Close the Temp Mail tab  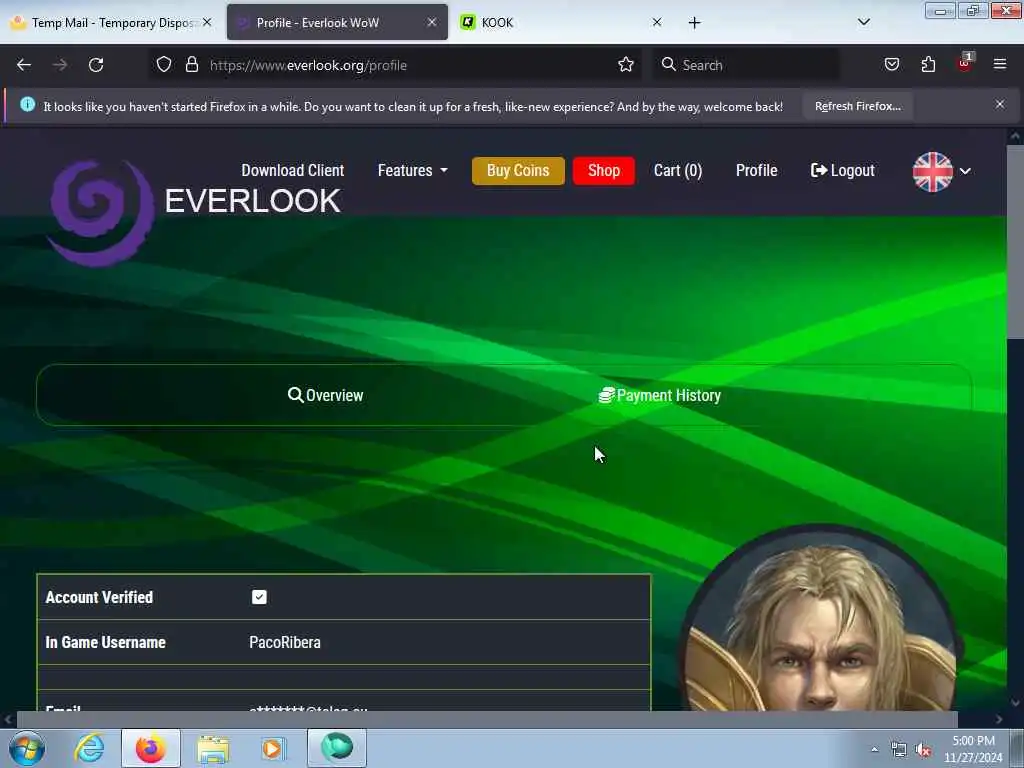pyautogui.click(x=207, y=22)
